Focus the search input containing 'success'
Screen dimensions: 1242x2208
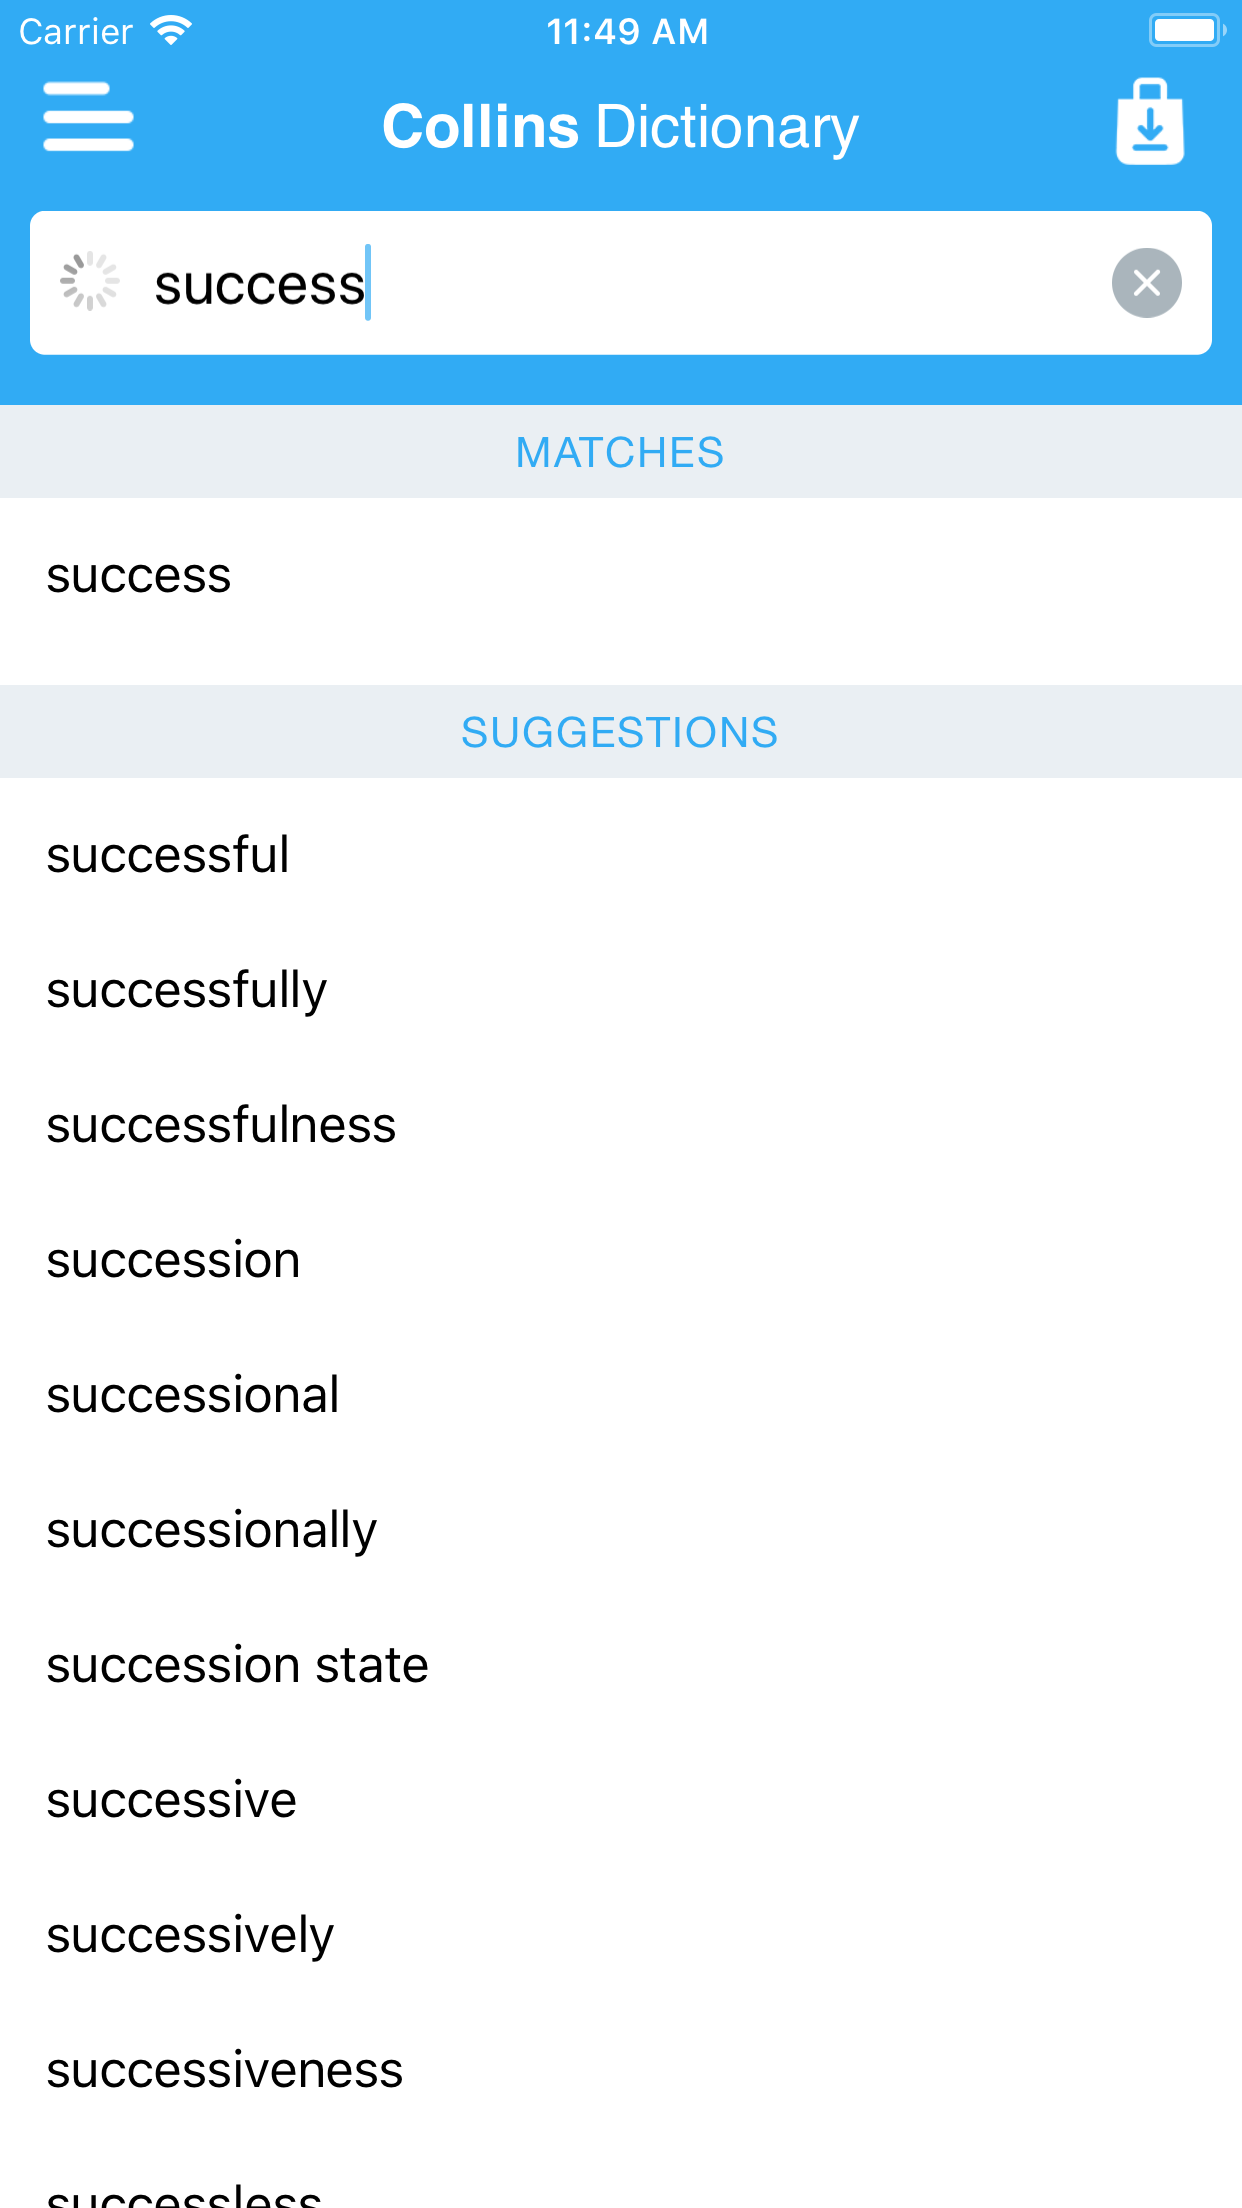pos(620,283)
